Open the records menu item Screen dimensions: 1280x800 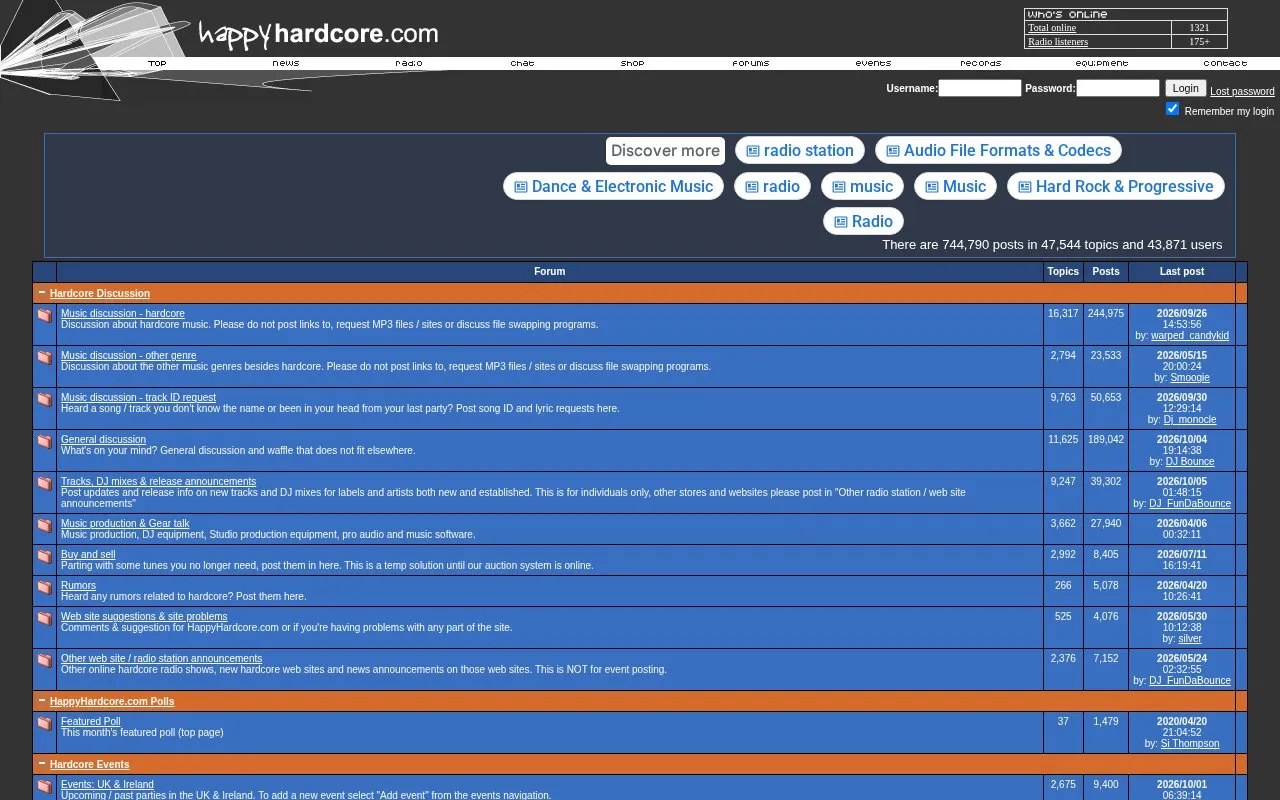981,63
